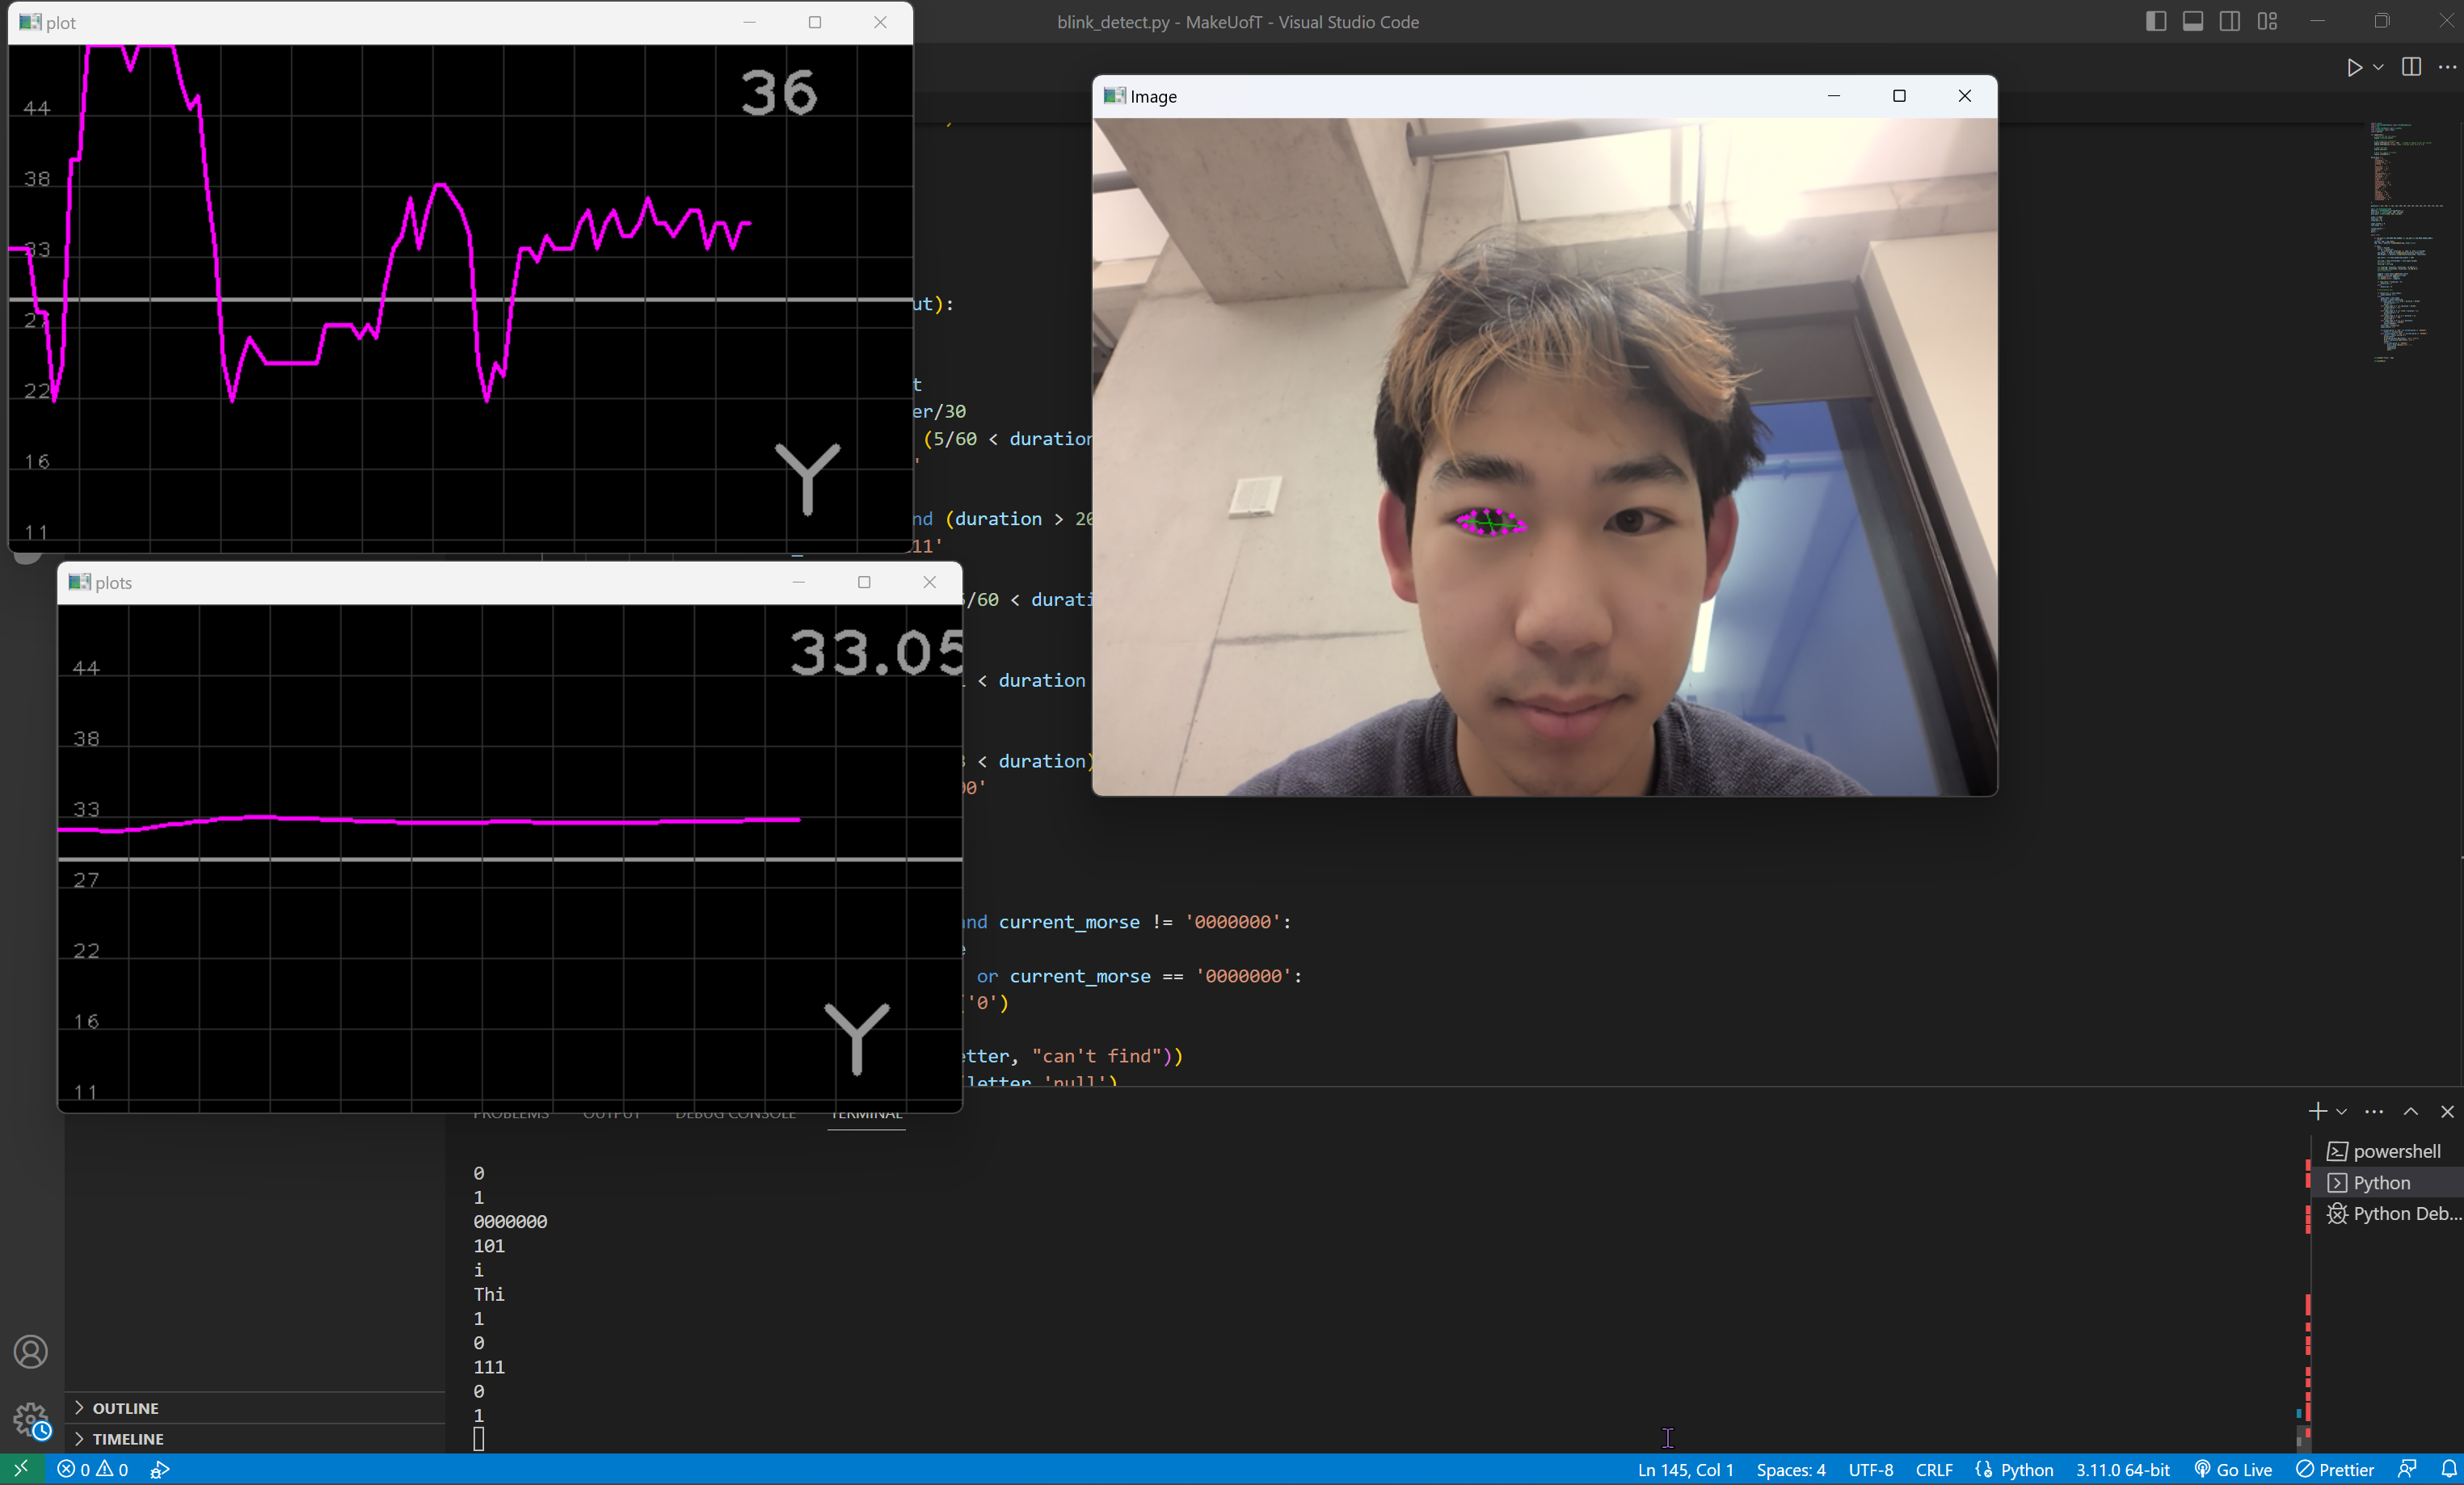
Task: Click the Split Editor Right icon
Action: click(x=2411, y=67)
